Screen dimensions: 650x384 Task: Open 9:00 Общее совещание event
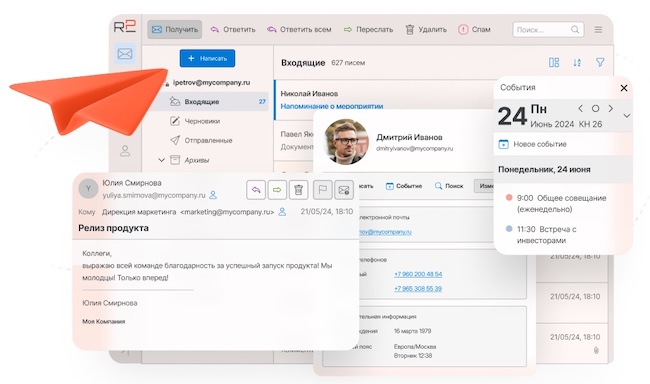(x=557, y=204)
